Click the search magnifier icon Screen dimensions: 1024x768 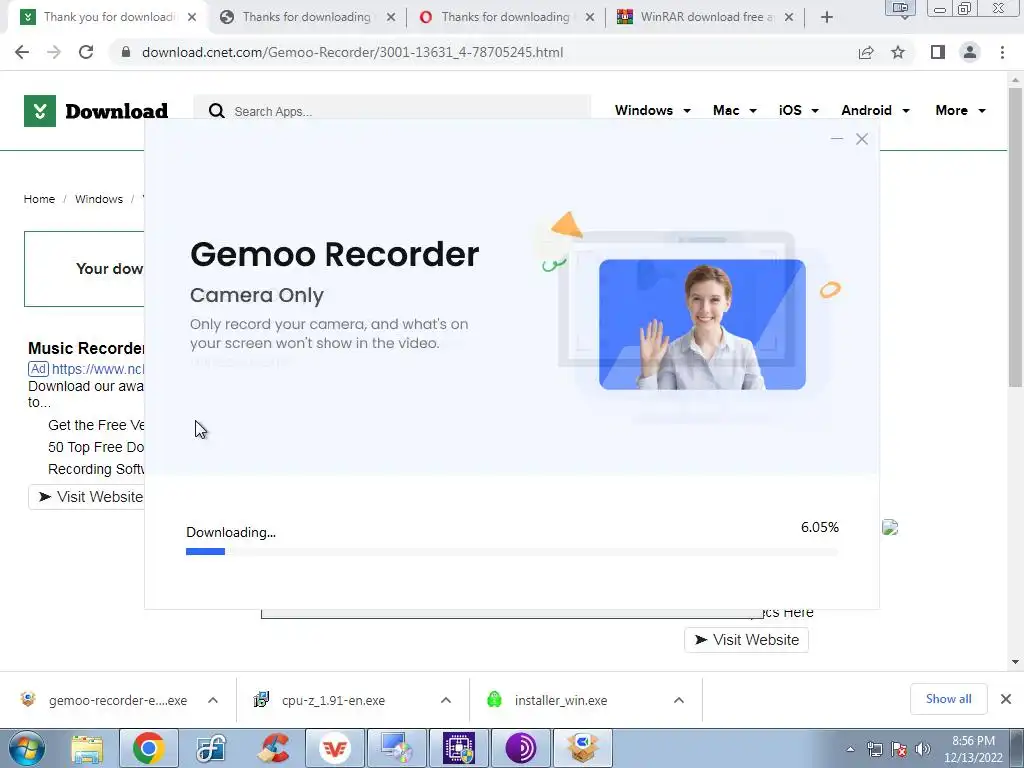tap(217, 111)
